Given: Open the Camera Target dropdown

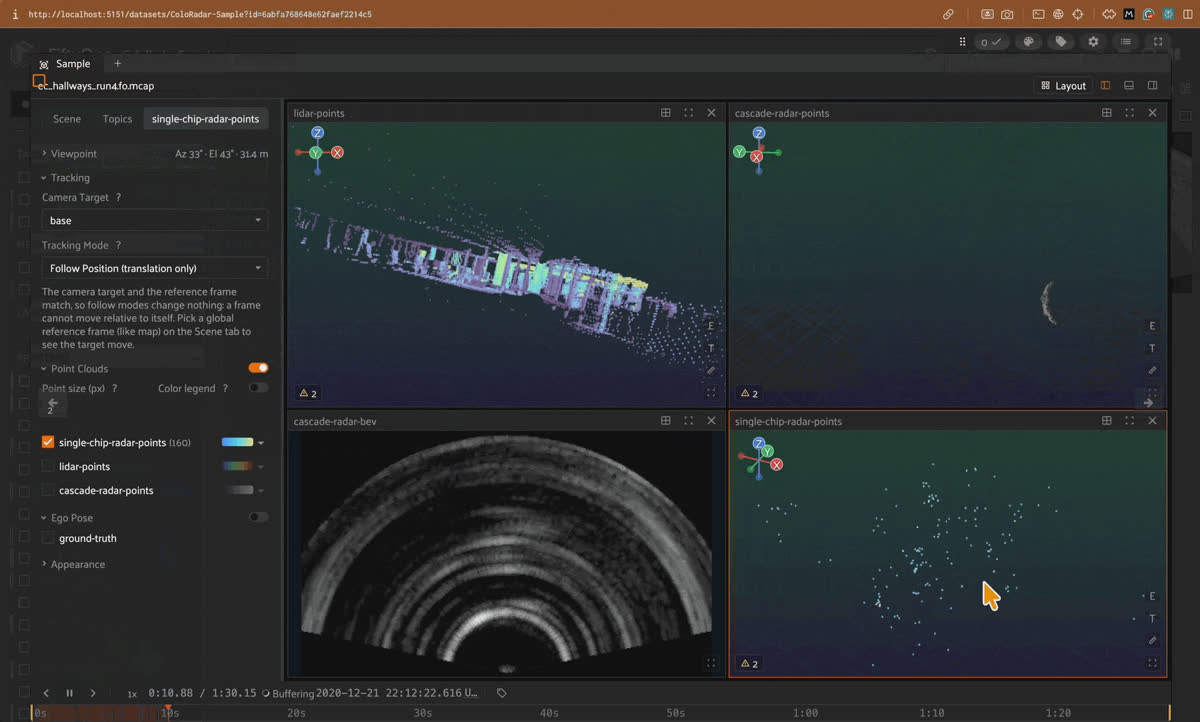Looking at the screenshot, I should pyautogui.click(x=155, y=220).
